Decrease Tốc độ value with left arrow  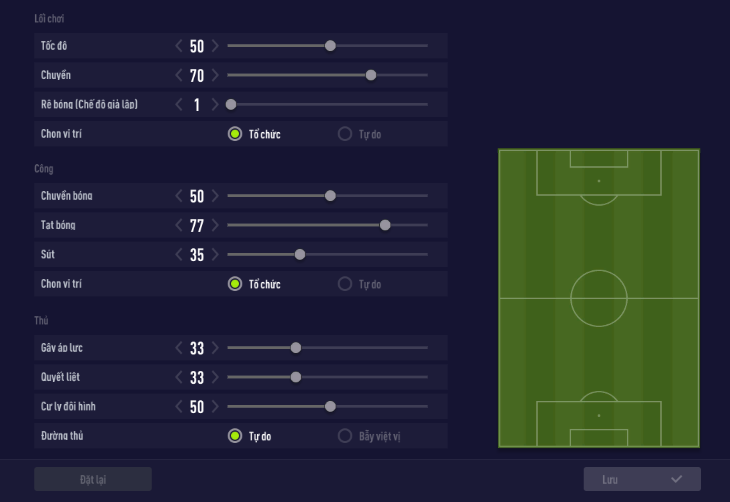click(179, 46)
